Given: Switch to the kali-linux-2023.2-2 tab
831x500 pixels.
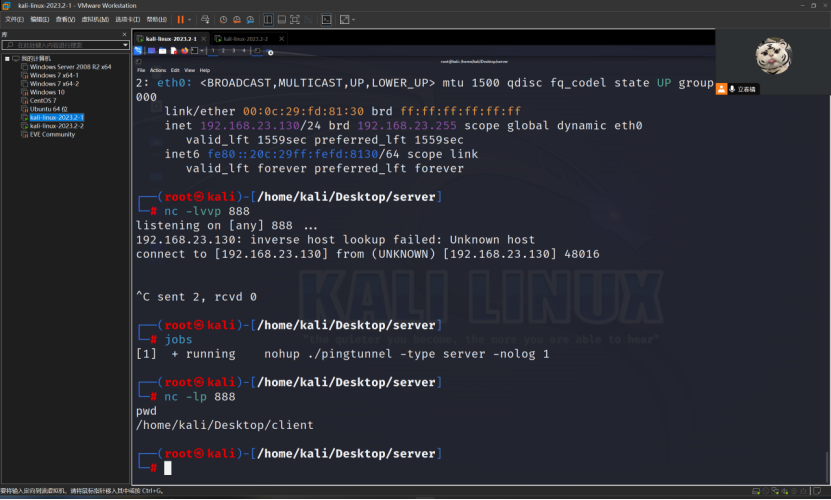Looking at the screenshot, I should click(x=245, y=39).
